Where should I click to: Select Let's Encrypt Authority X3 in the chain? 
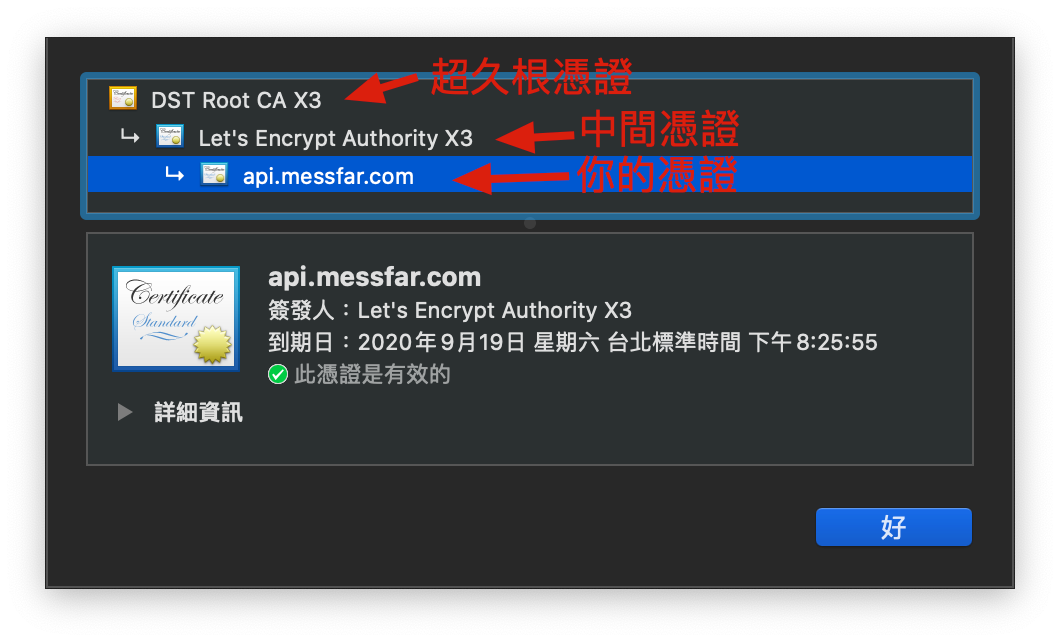tap(335, 138)
